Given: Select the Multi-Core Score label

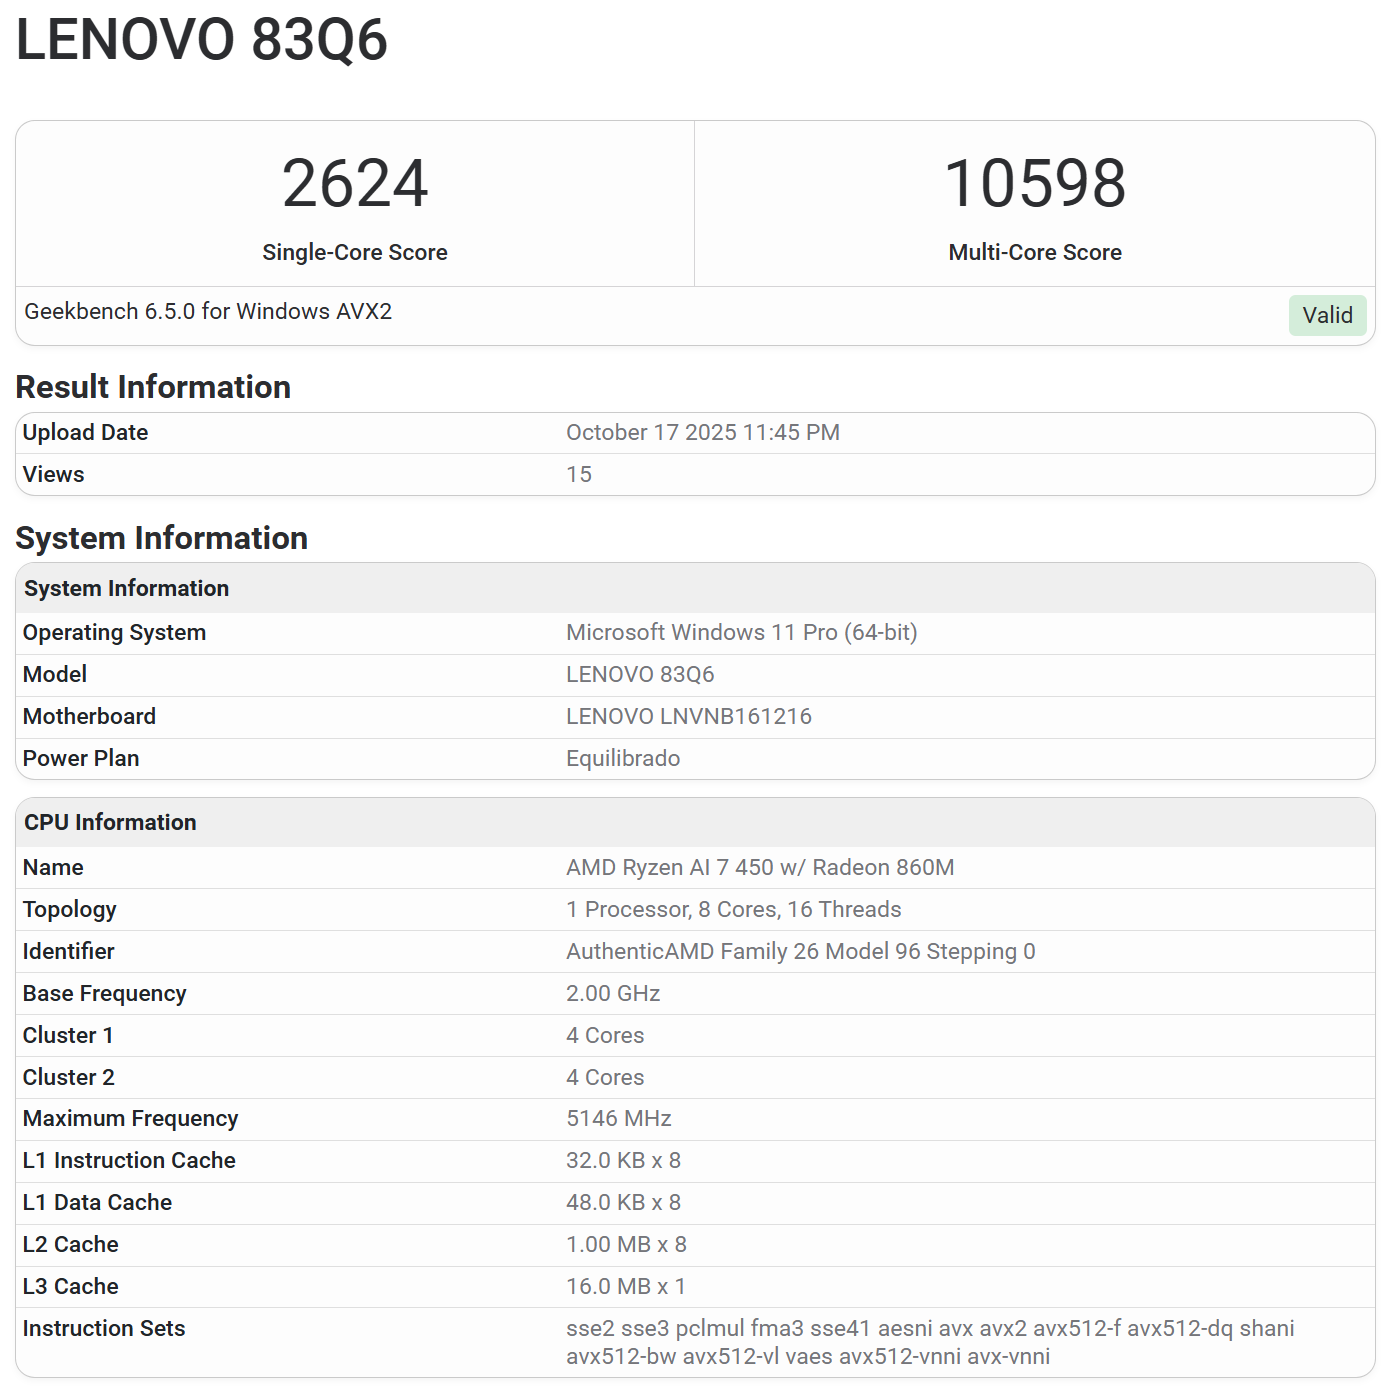Looking at the screenshot, I should 1034,252.
